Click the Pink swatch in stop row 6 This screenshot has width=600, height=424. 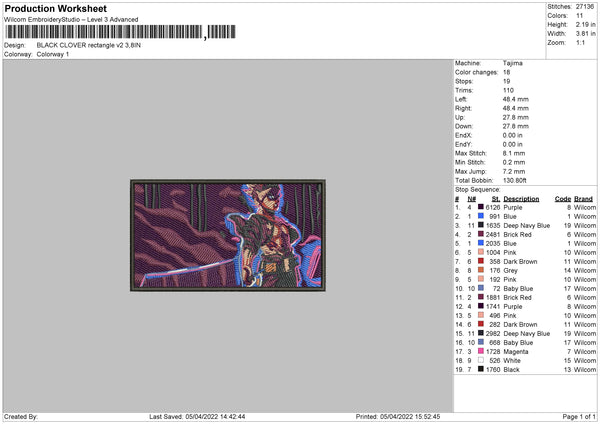coord(481,252)
